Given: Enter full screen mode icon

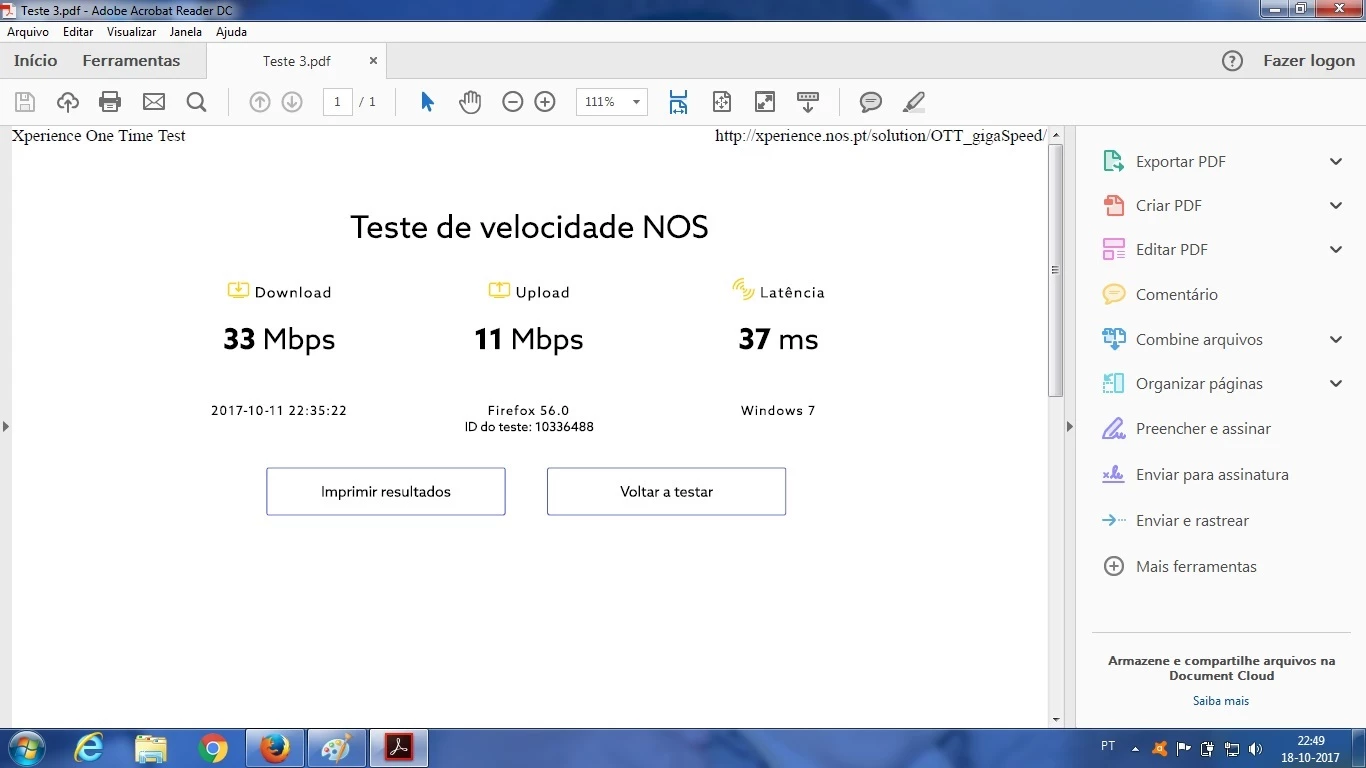Looking at the screenshot, I should [765, 102].
